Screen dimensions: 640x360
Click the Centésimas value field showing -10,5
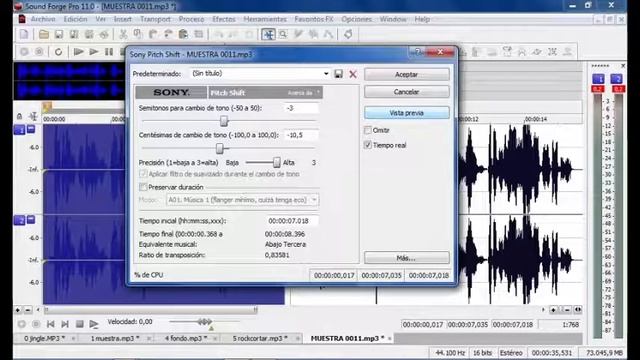pyautogui.click(x=301, y=135)
